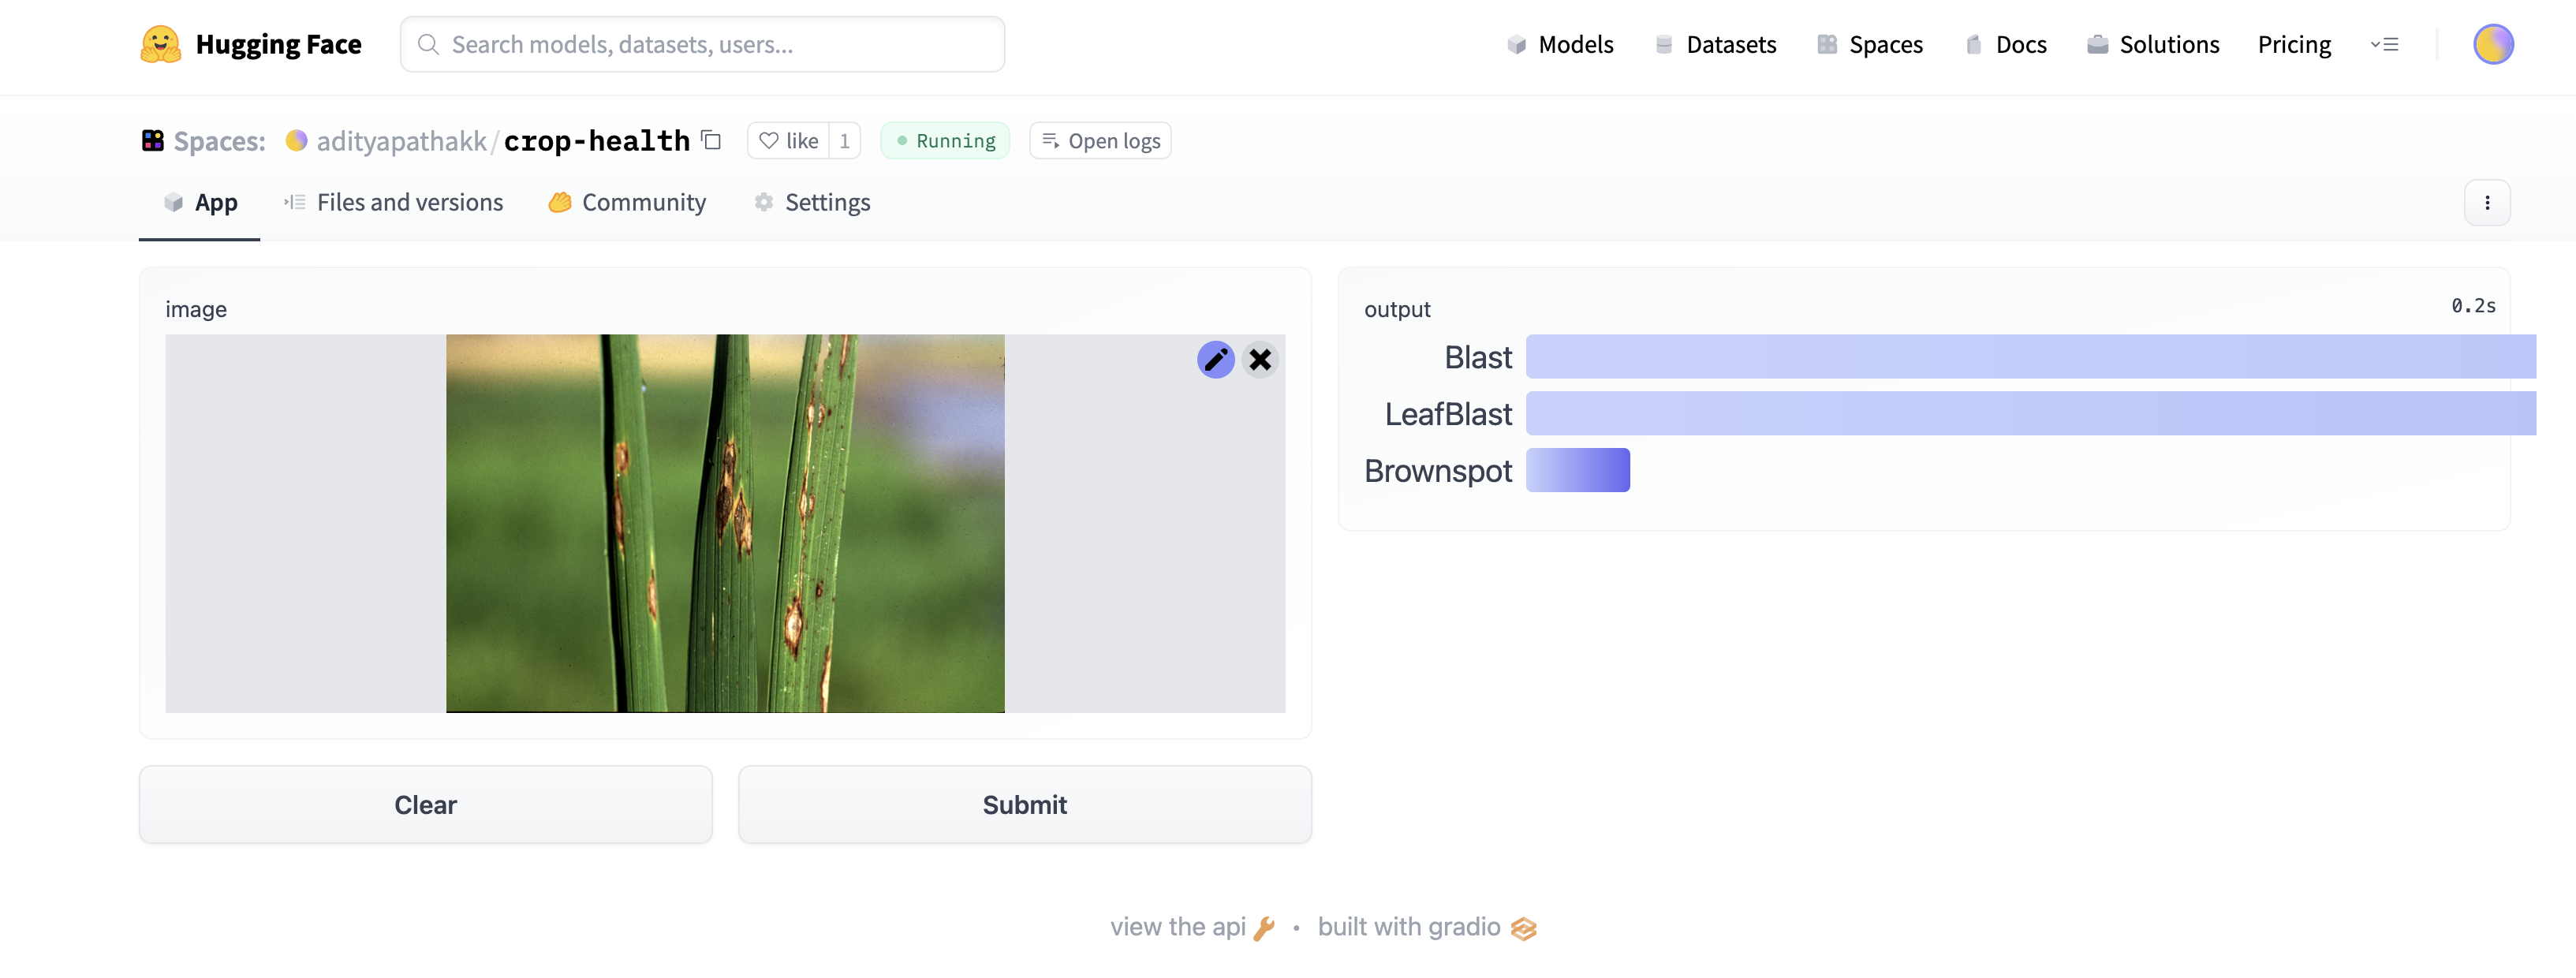Viewport: 2576px width, 978px height.
Task: Click the pencil edit image icon
Action: pos(1216,359)
